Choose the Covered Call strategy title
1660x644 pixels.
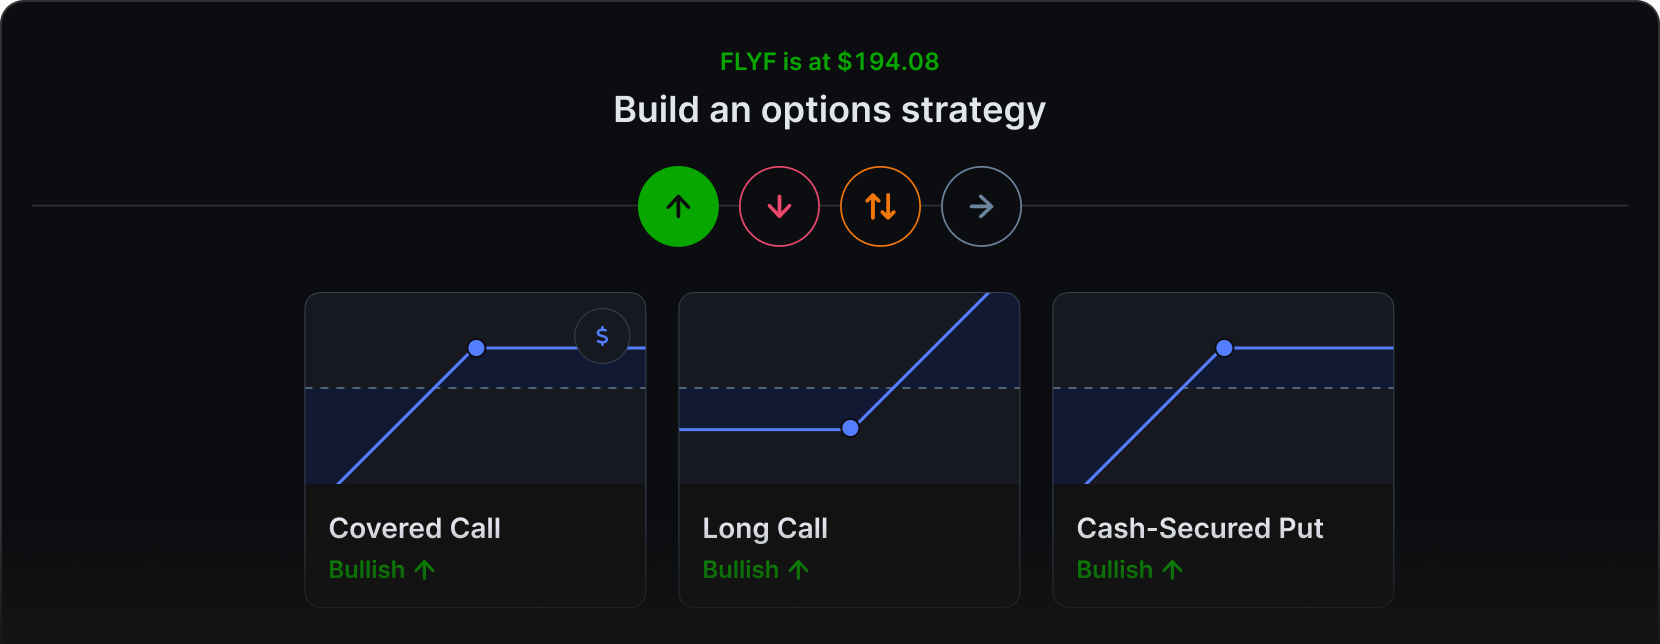(x=414, y=528)
